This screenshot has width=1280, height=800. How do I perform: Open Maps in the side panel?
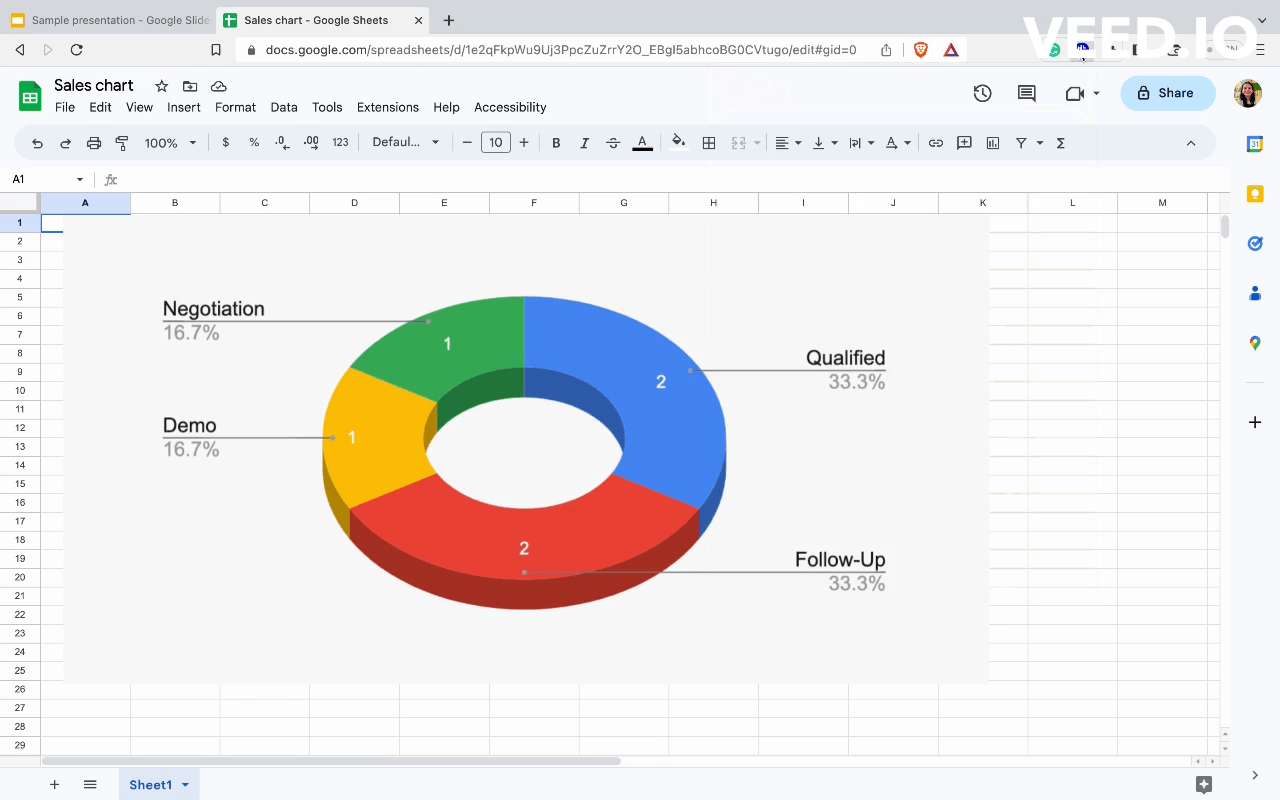click(1255, 343)
